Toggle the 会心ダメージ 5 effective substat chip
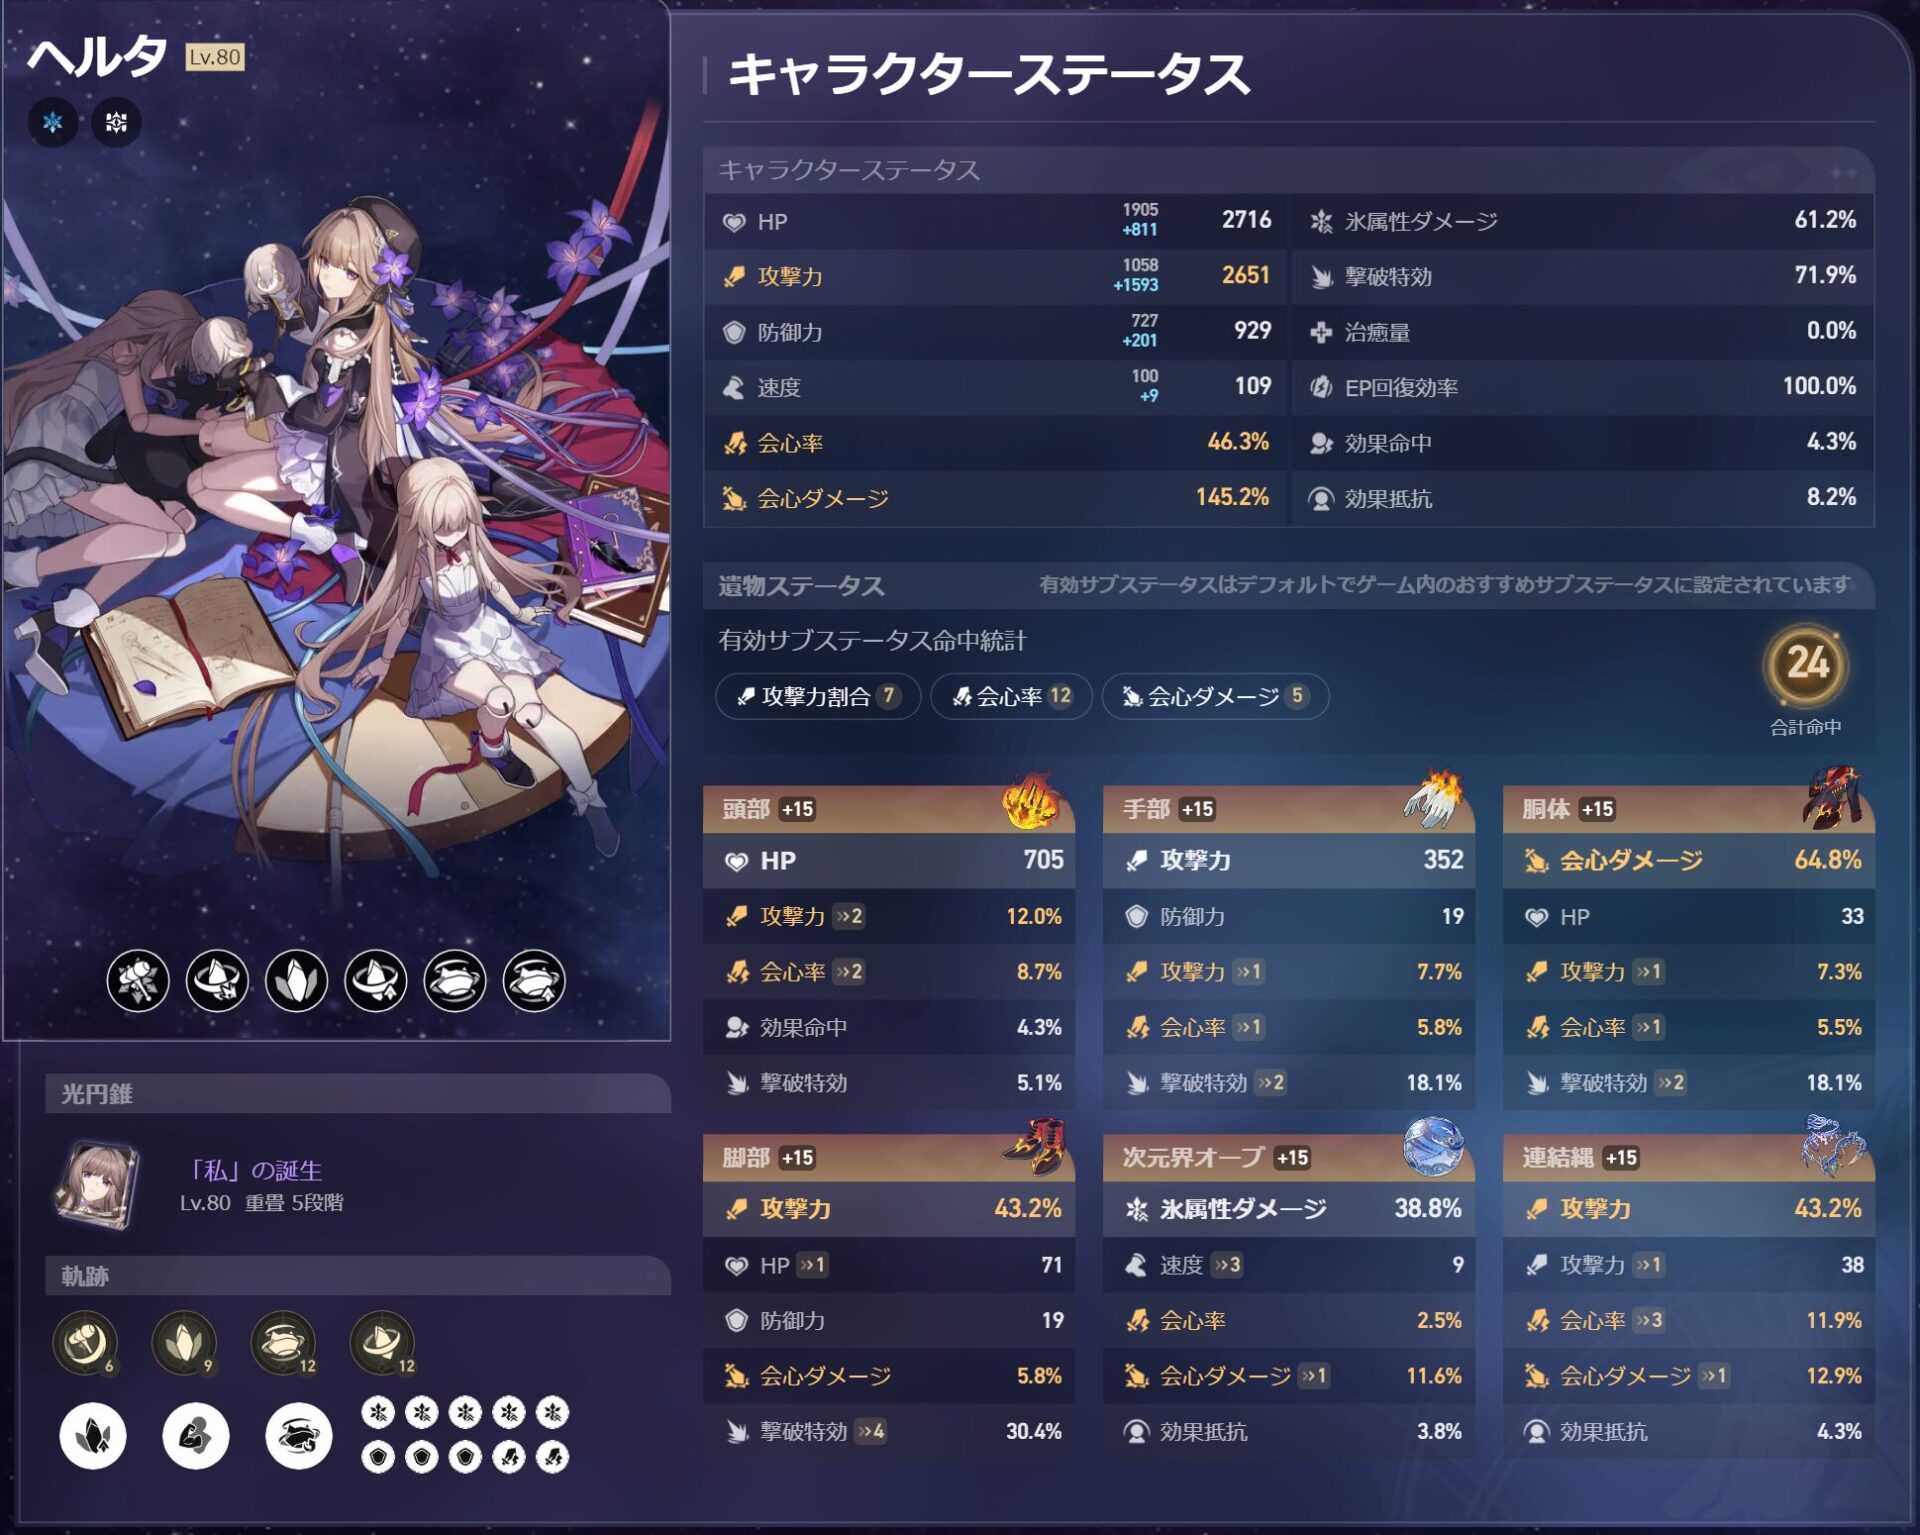This screenshot has height=1535, width=1920. coord(1214,696)
